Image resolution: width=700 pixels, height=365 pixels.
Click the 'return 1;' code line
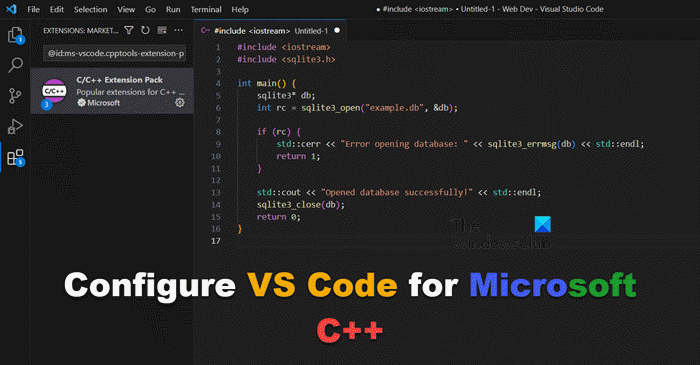298,156
